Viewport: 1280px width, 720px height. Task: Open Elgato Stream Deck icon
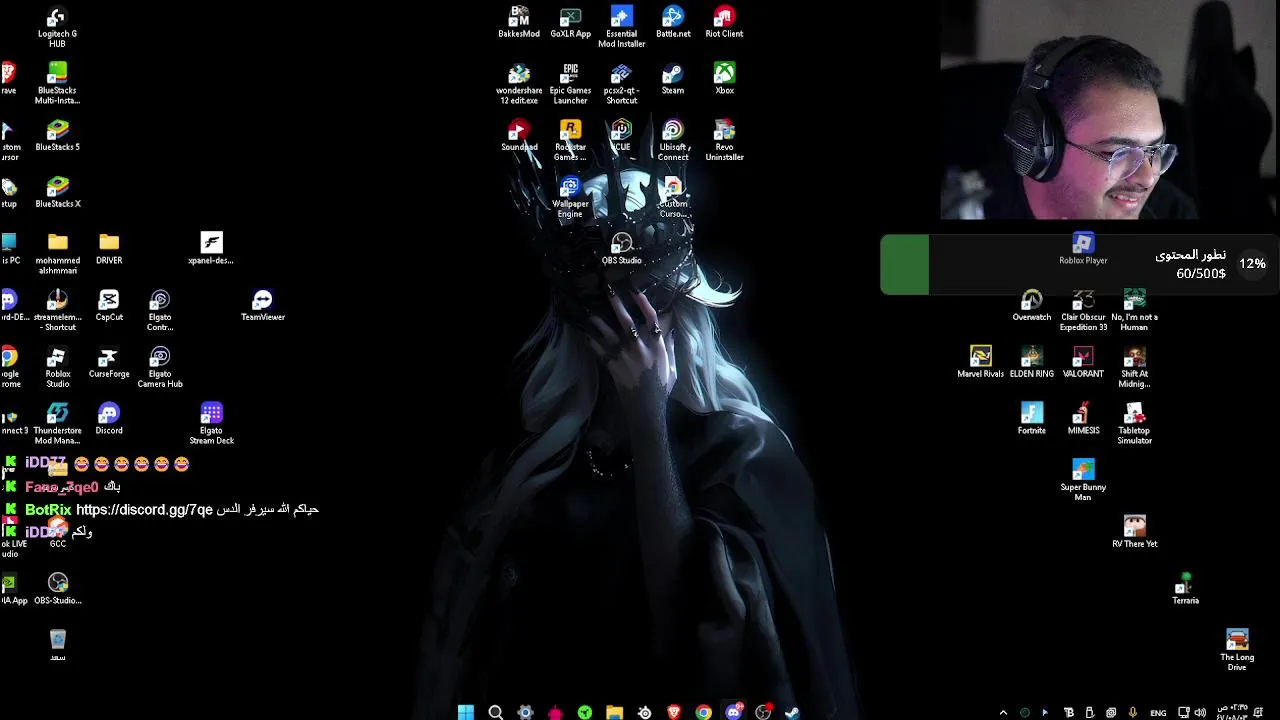click(x=211, y=424)
